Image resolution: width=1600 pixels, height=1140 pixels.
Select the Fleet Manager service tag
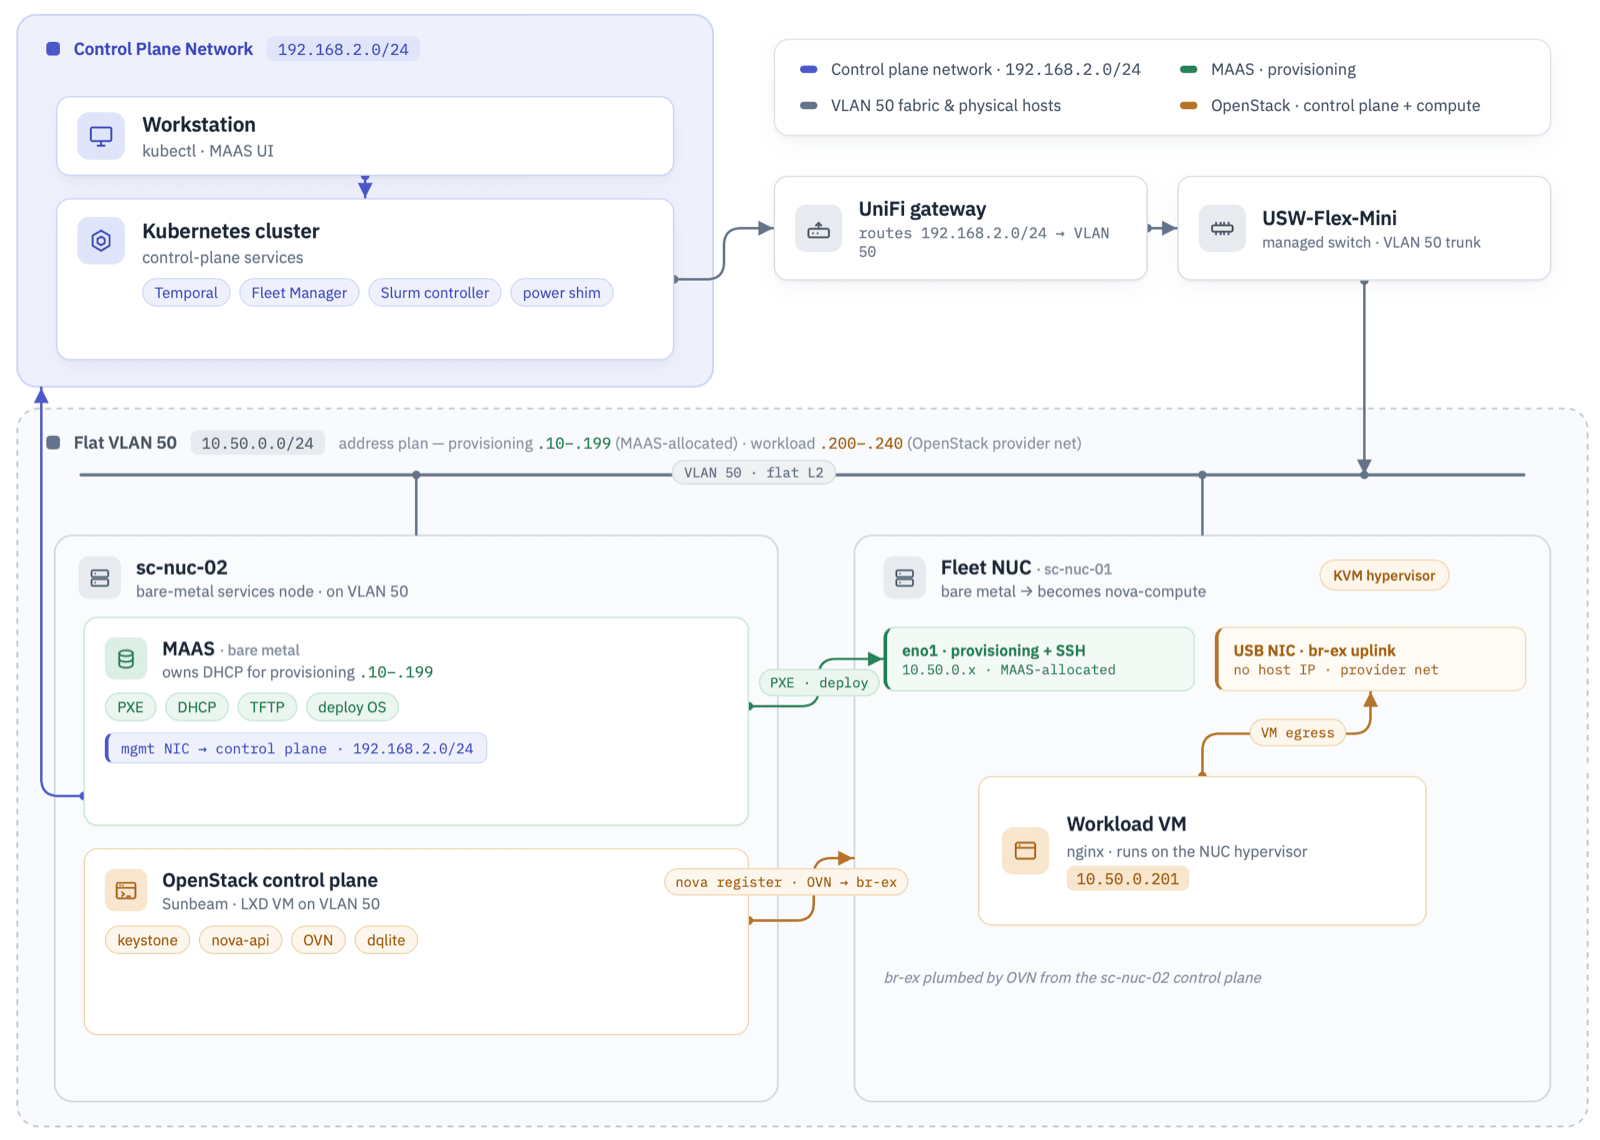299,293
